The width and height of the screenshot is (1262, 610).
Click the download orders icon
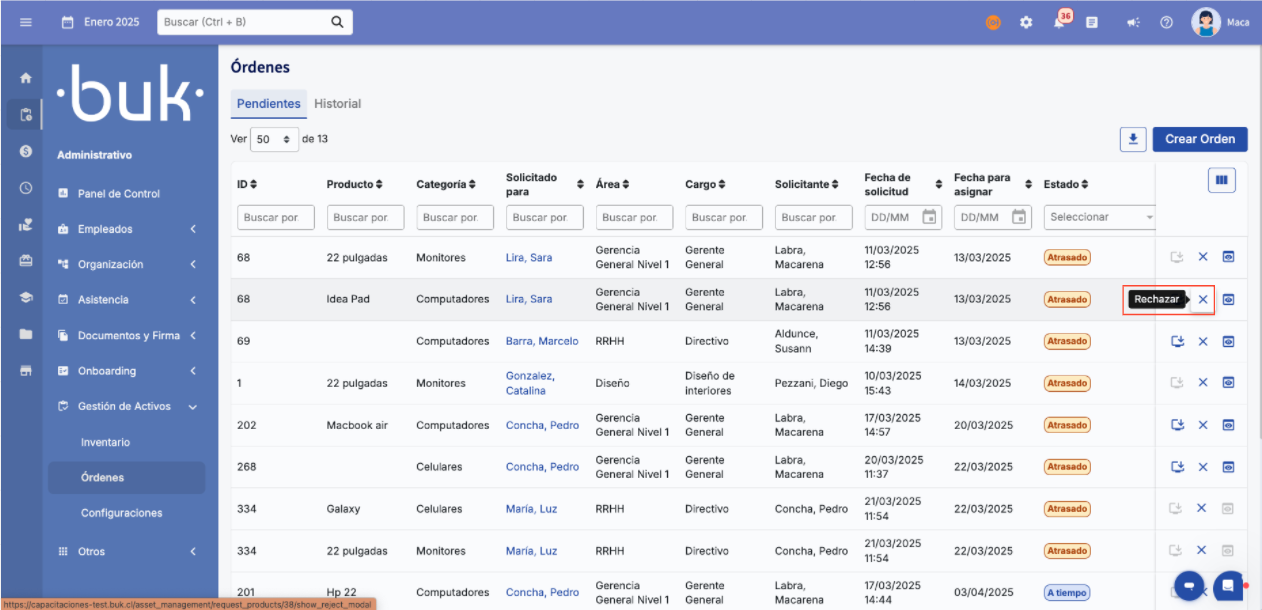coord(1132,139)
